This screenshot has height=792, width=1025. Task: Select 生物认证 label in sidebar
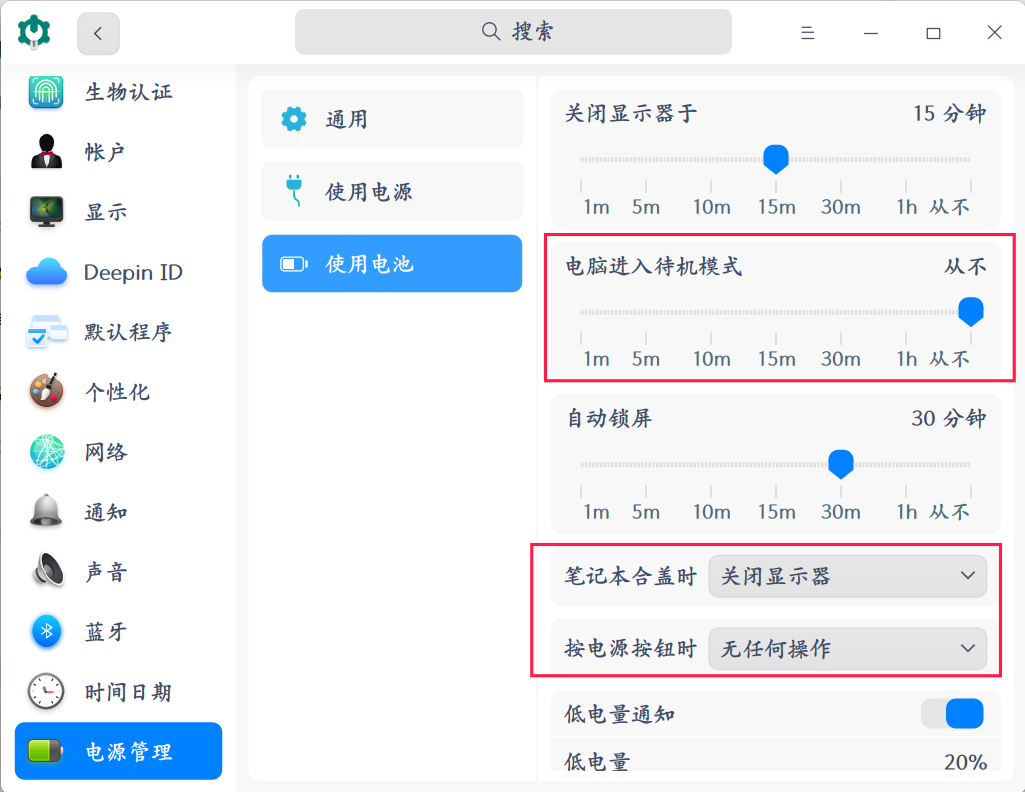(x=129, y=92)
